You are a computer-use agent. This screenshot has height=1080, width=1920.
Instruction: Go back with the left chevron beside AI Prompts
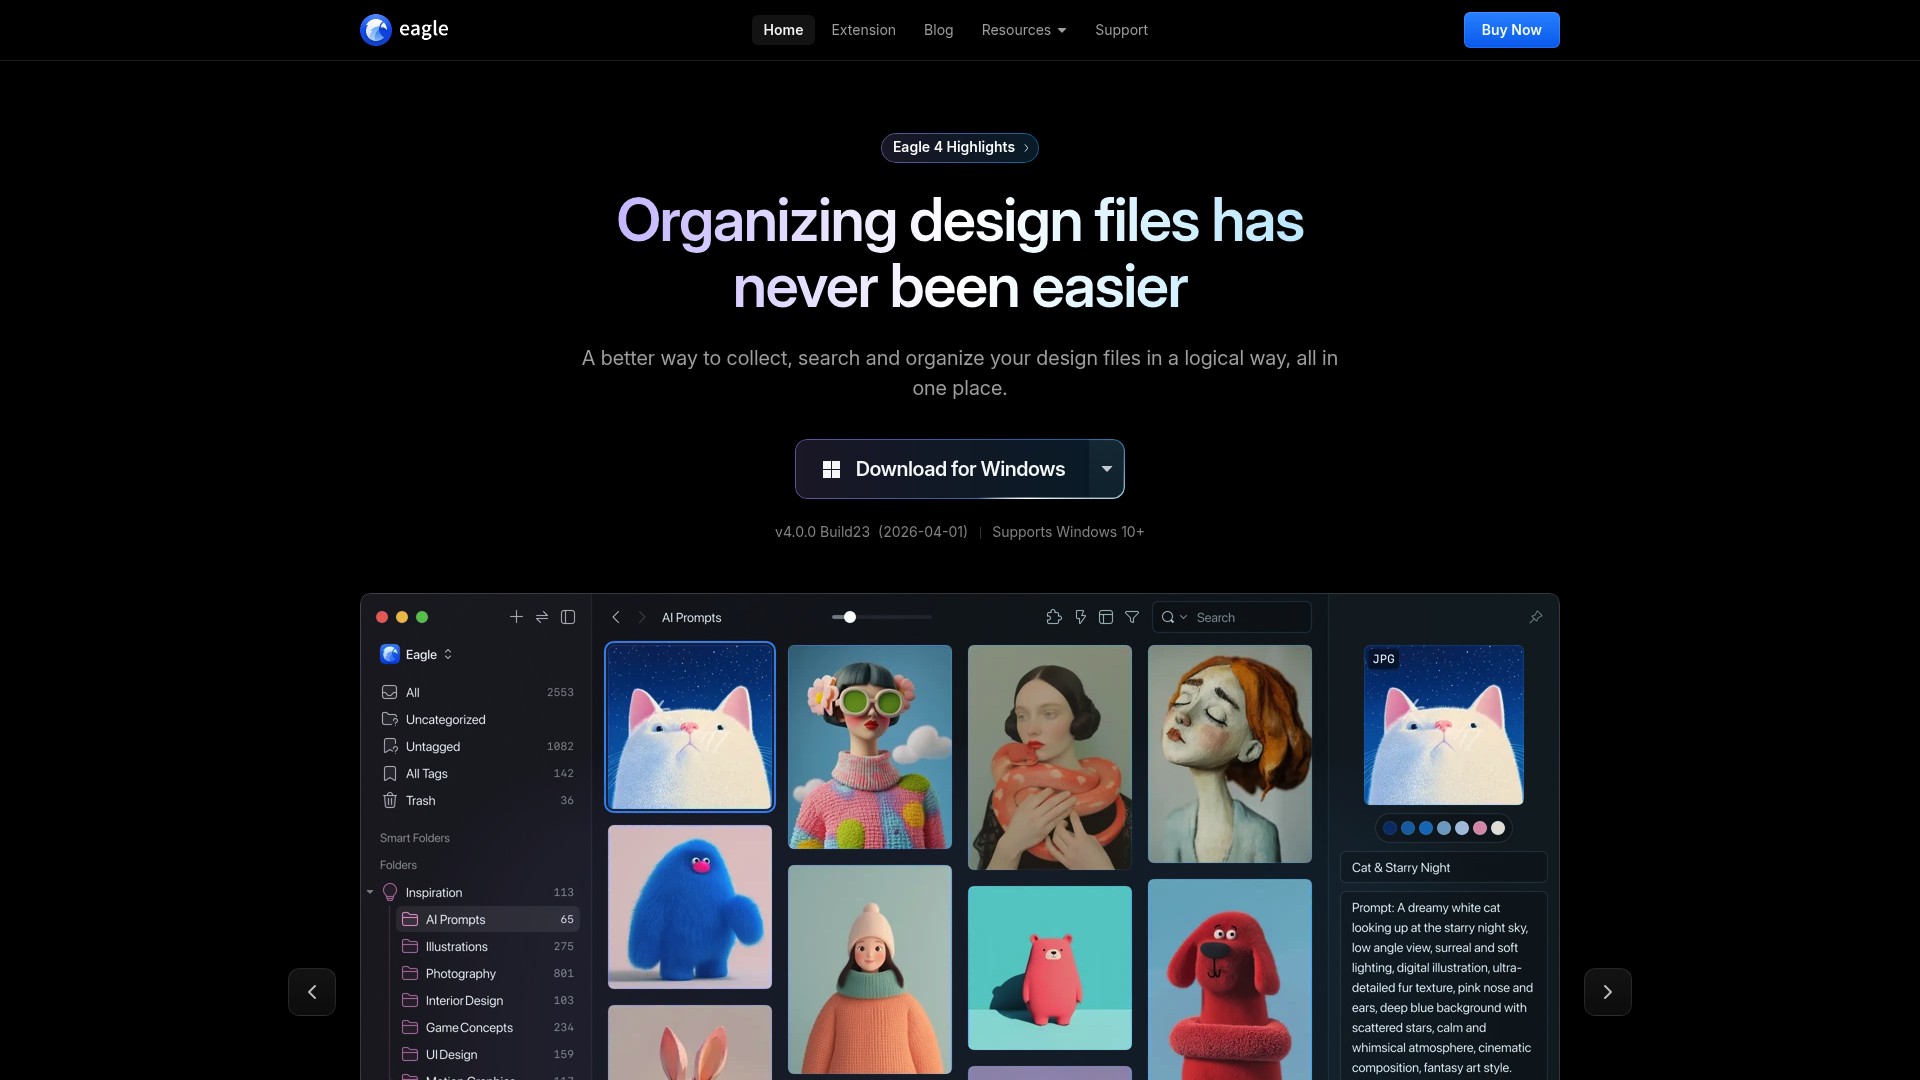[x=616, y=618]
